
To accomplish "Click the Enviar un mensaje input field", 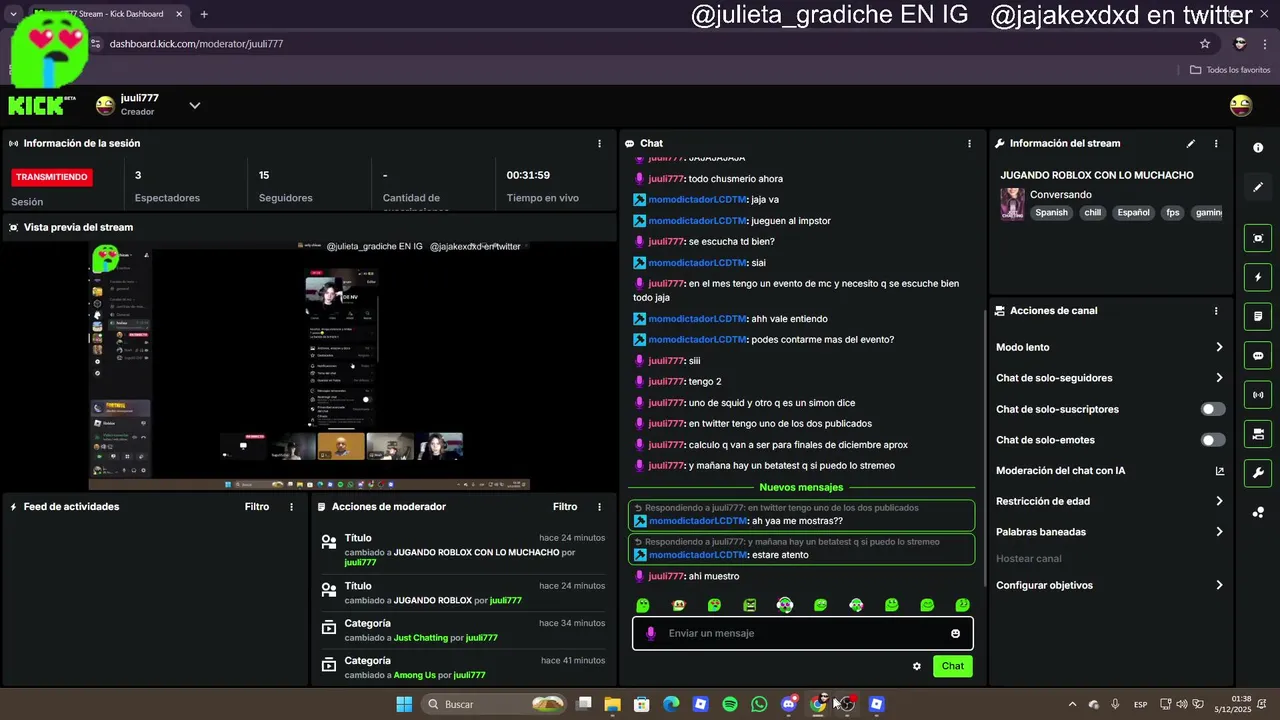I will click(803, 634).
